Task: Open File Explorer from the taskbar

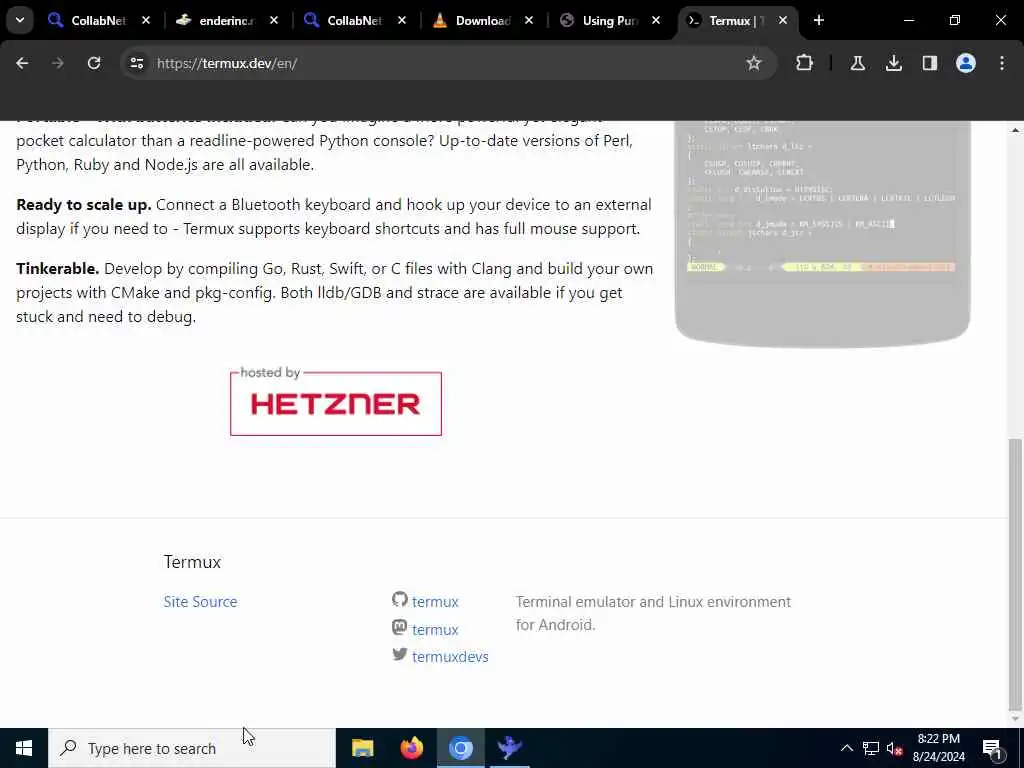Action: 362,748
